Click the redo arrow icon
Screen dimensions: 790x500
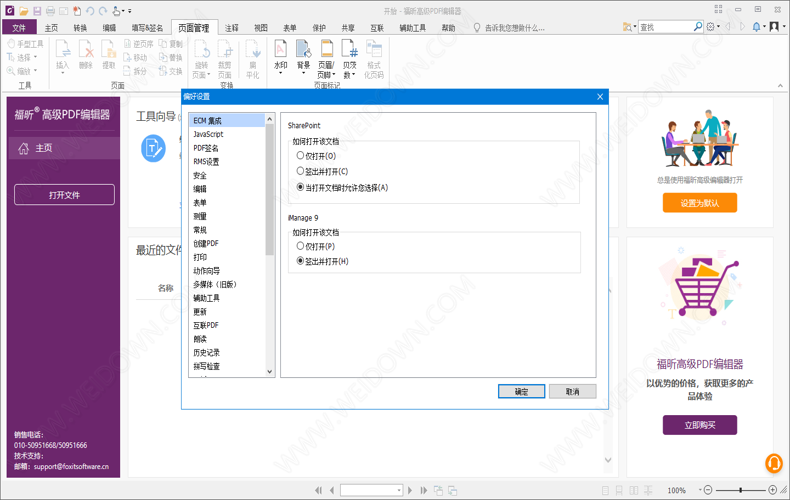pyautogui.click(x=103, y=11)
